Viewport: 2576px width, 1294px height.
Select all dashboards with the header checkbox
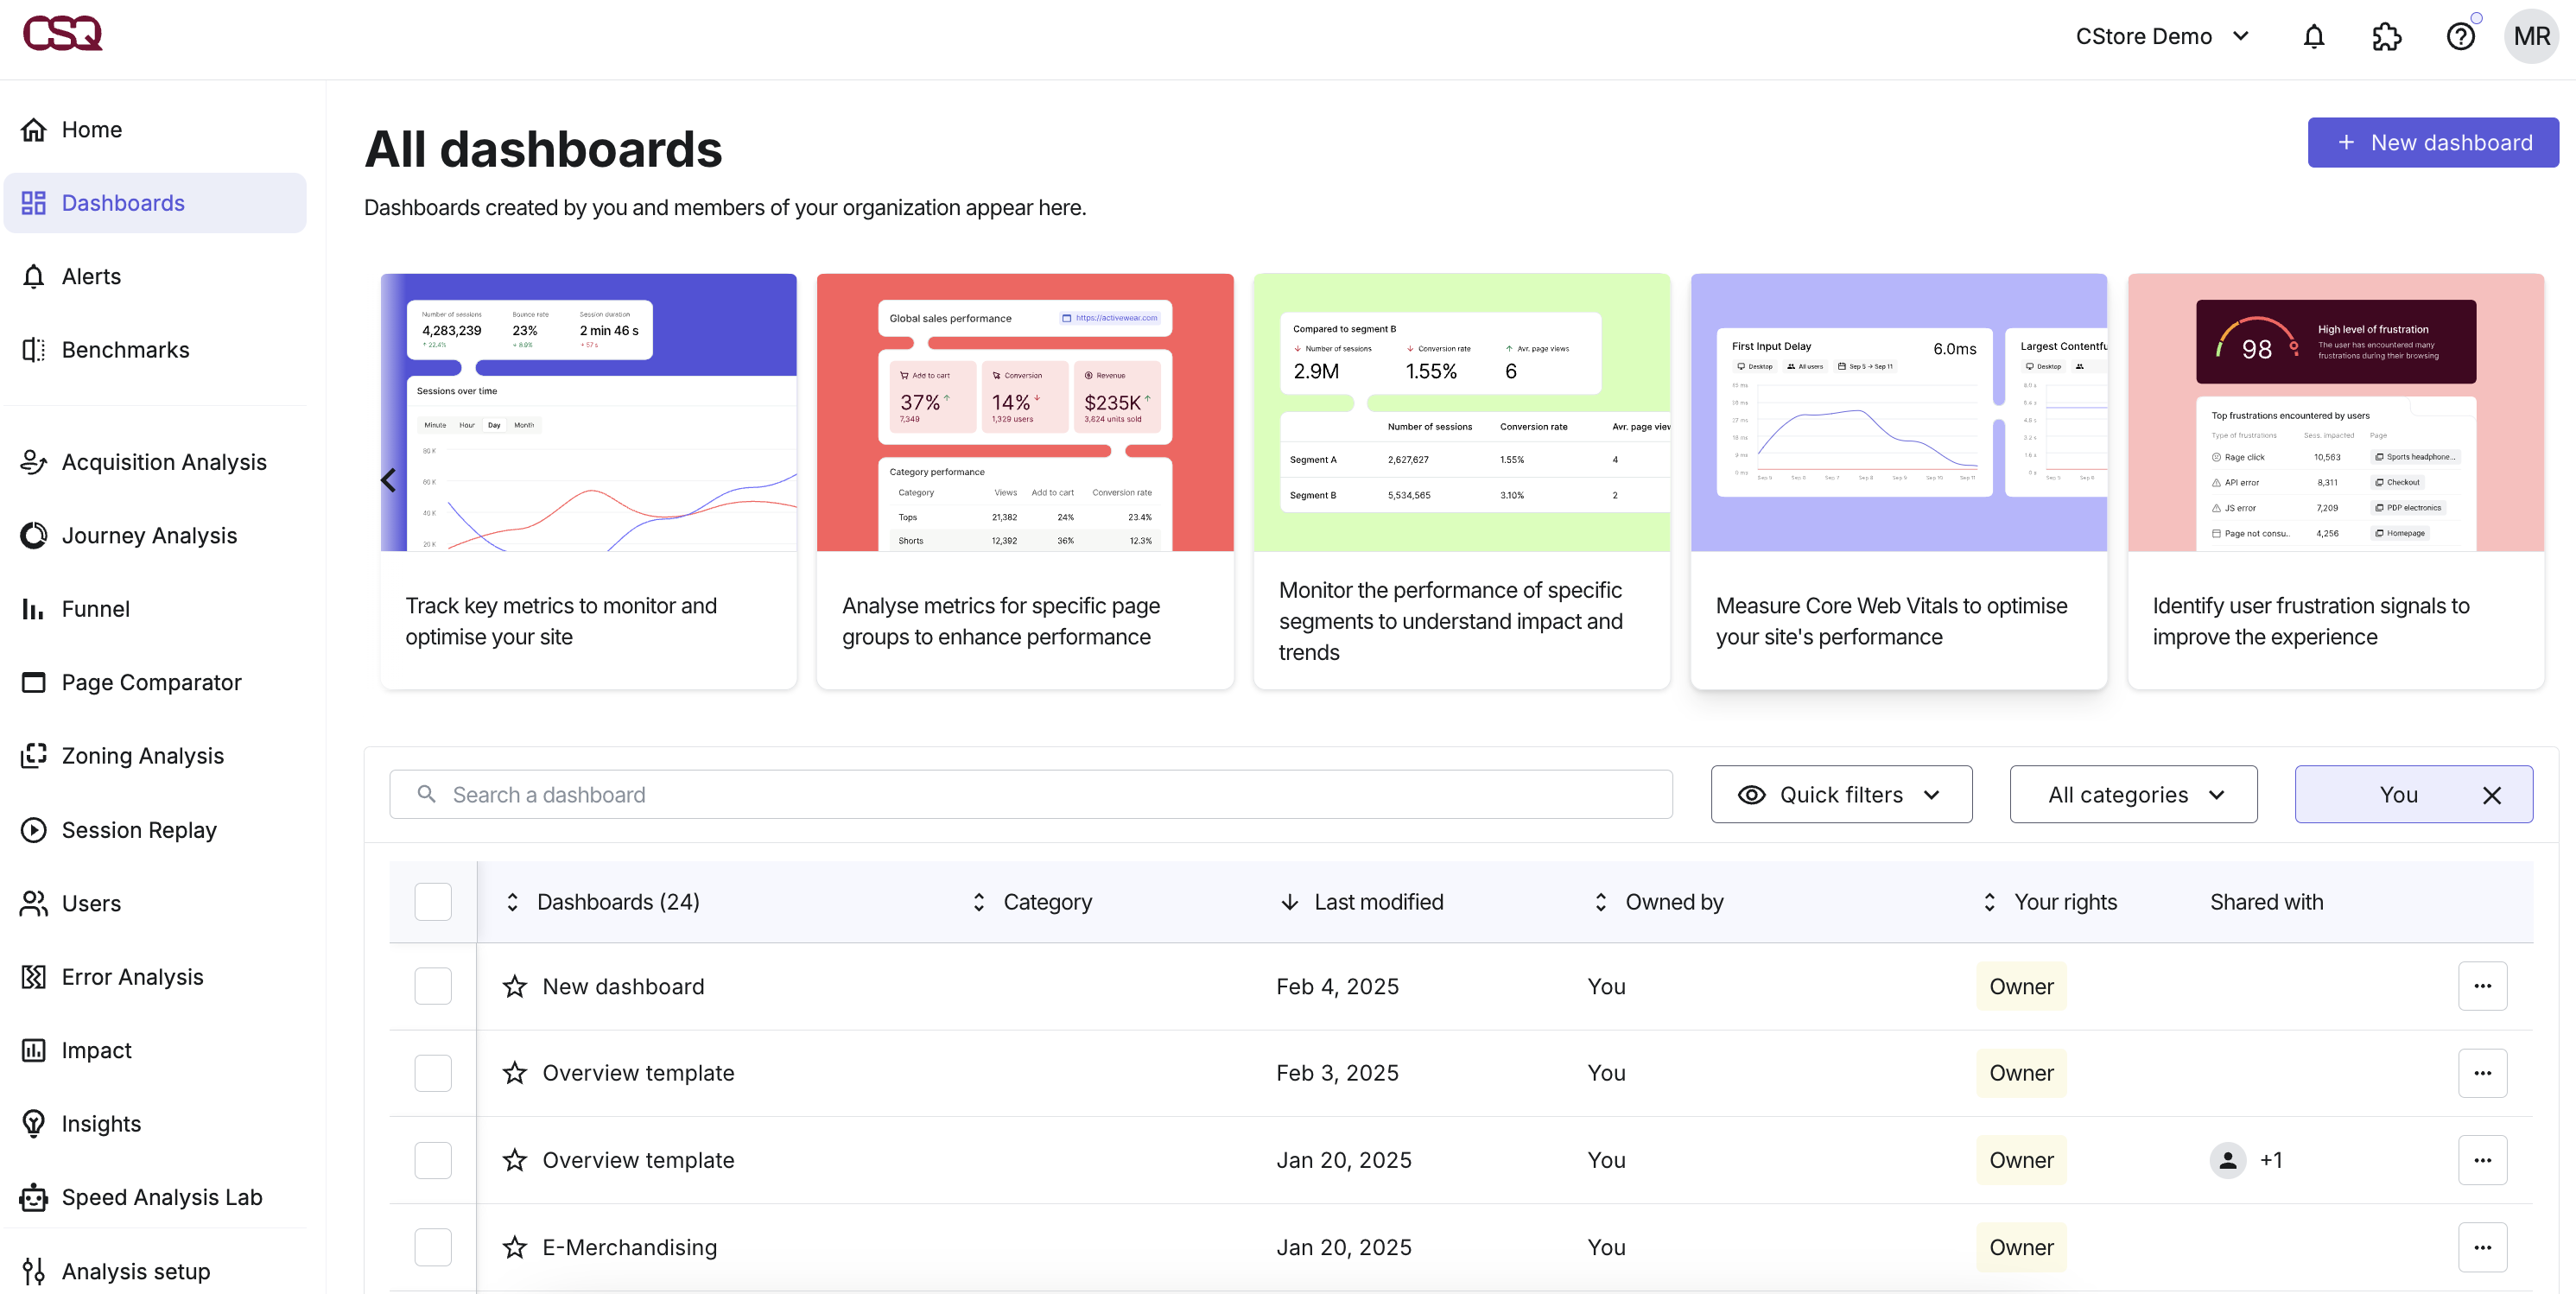coord(432,901)
